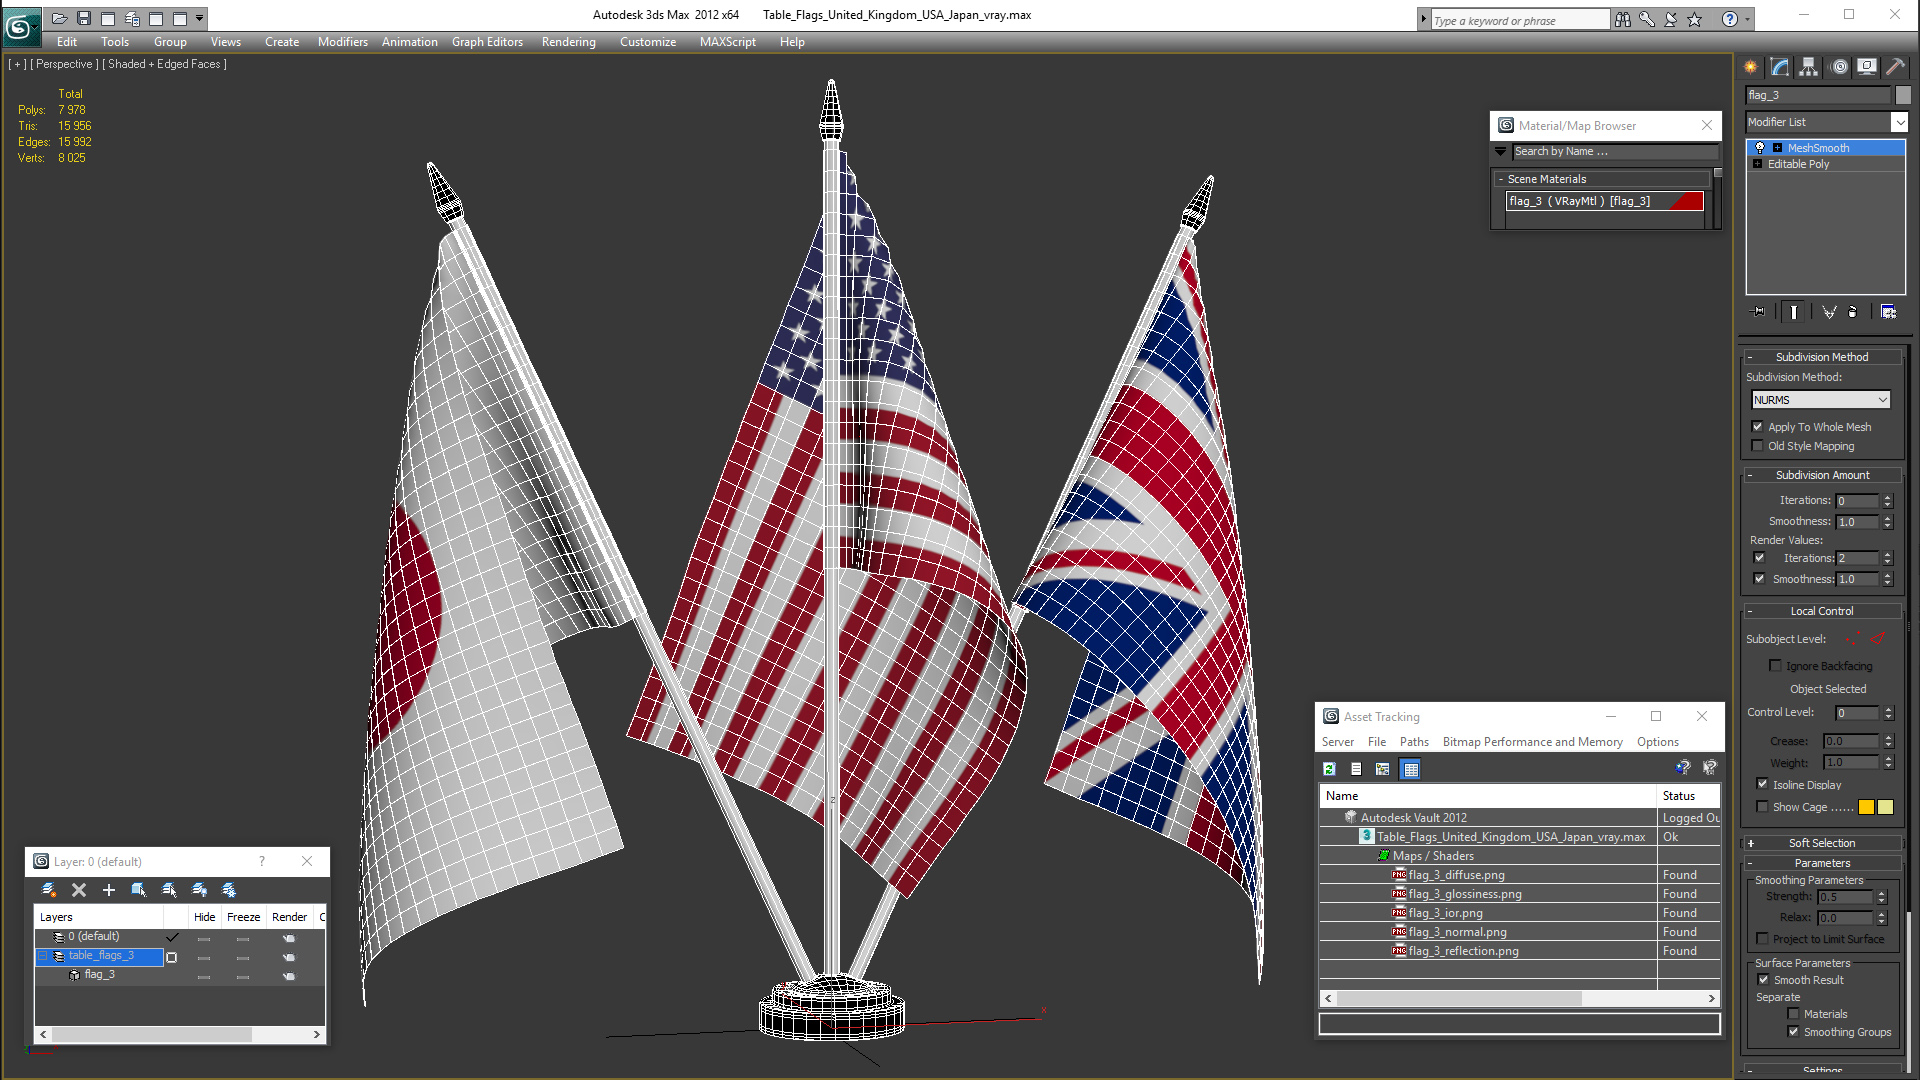
Task: Toggle Render Values Smoothness checkbox
Action: point(1760,579)
